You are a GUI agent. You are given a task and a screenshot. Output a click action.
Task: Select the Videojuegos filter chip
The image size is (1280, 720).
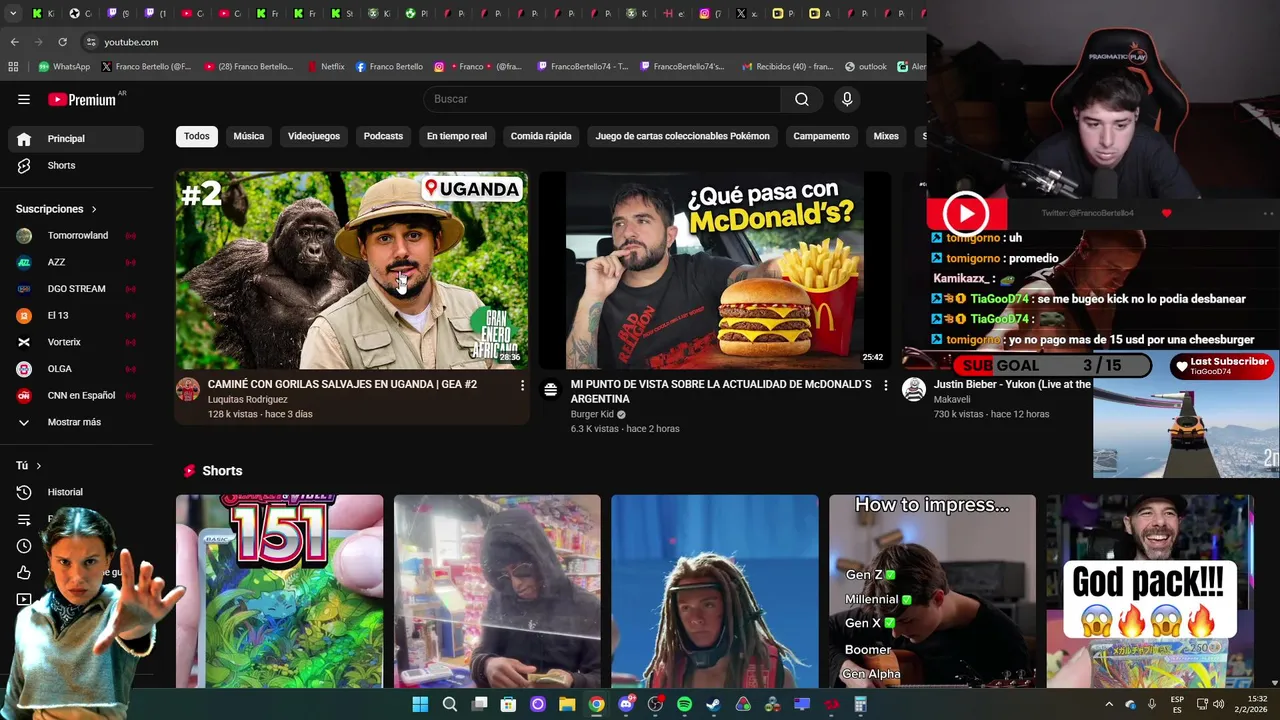click(314, 136)
